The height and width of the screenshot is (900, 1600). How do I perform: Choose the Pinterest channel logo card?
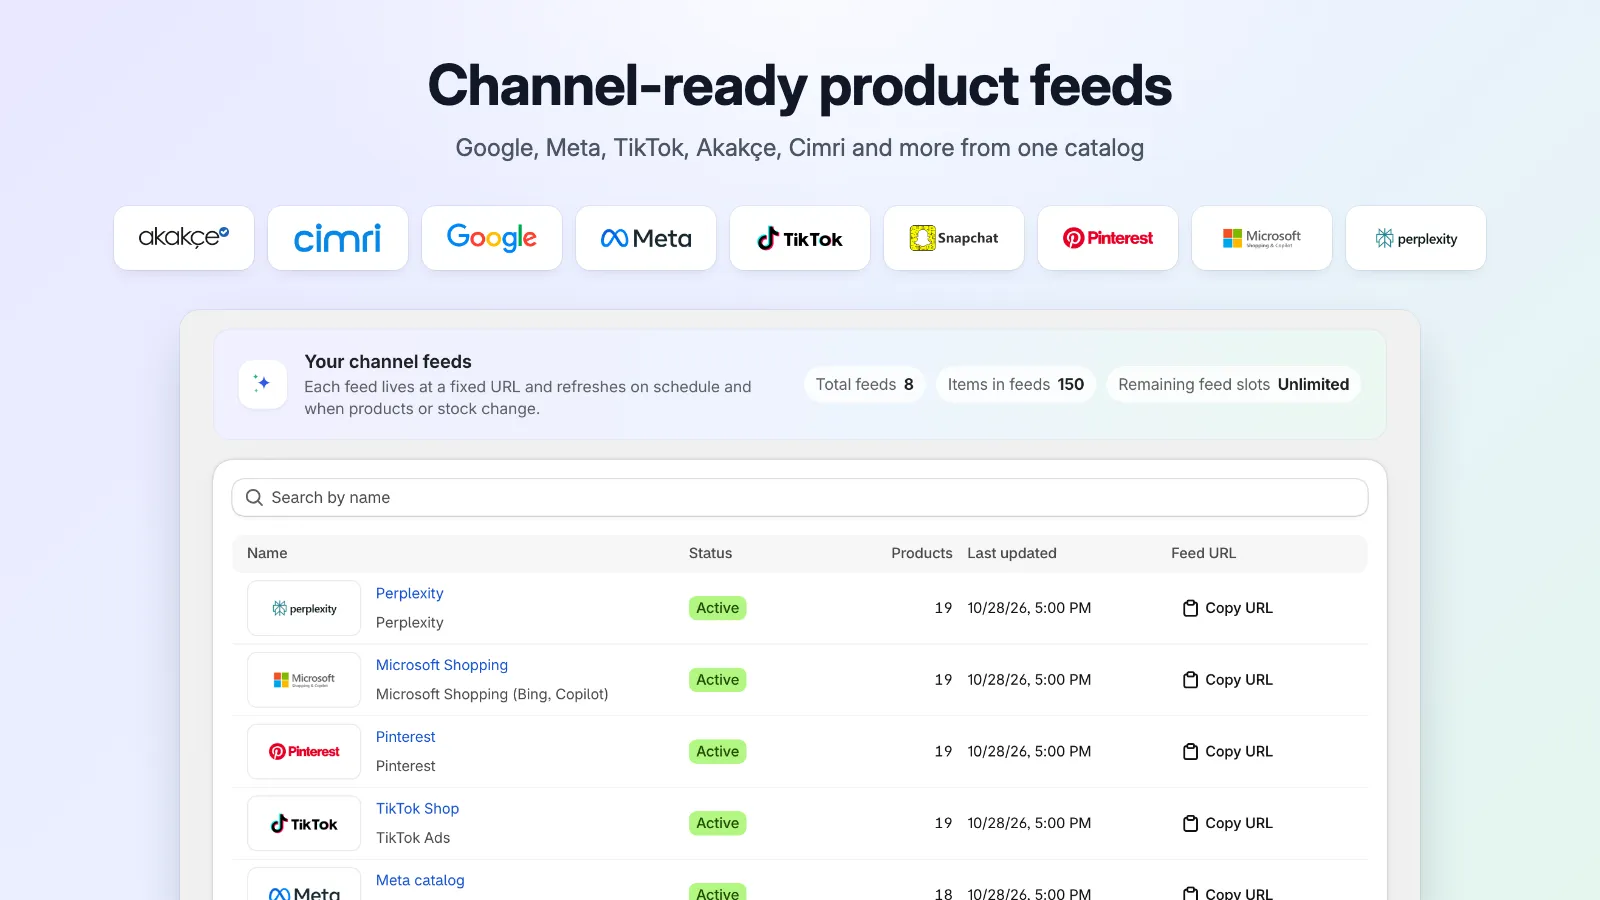tap(1108, 238)
